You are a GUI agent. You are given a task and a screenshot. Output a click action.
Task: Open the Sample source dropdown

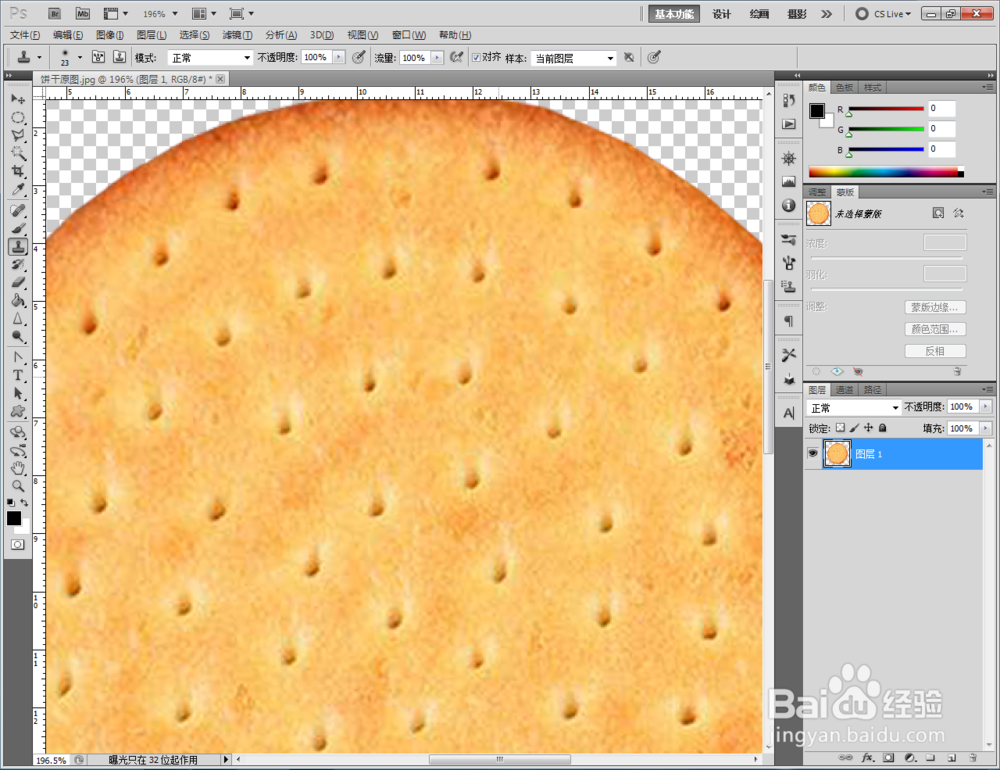573,58
